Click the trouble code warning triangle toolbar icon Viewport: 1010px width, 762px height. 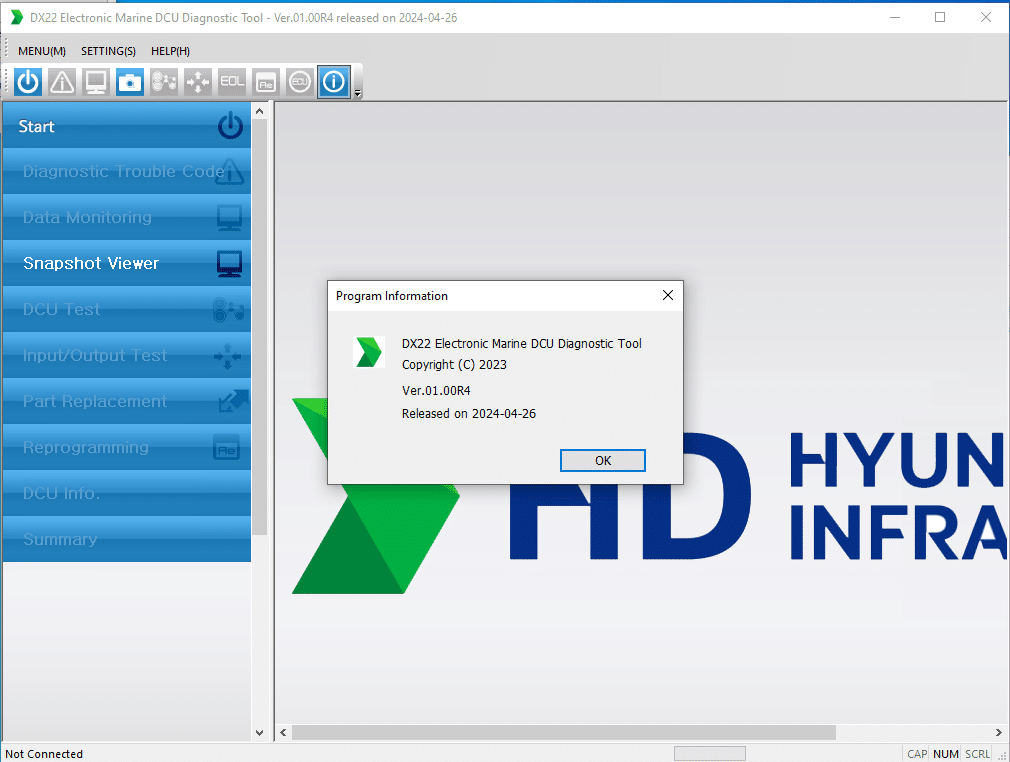pos(62,82)
